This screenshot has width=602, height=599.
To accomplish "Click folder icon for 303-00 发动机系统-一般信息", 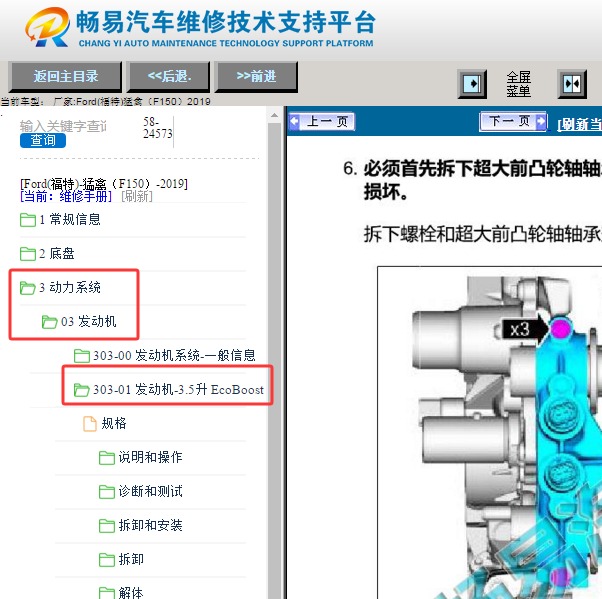I will [x=82, y=356].
